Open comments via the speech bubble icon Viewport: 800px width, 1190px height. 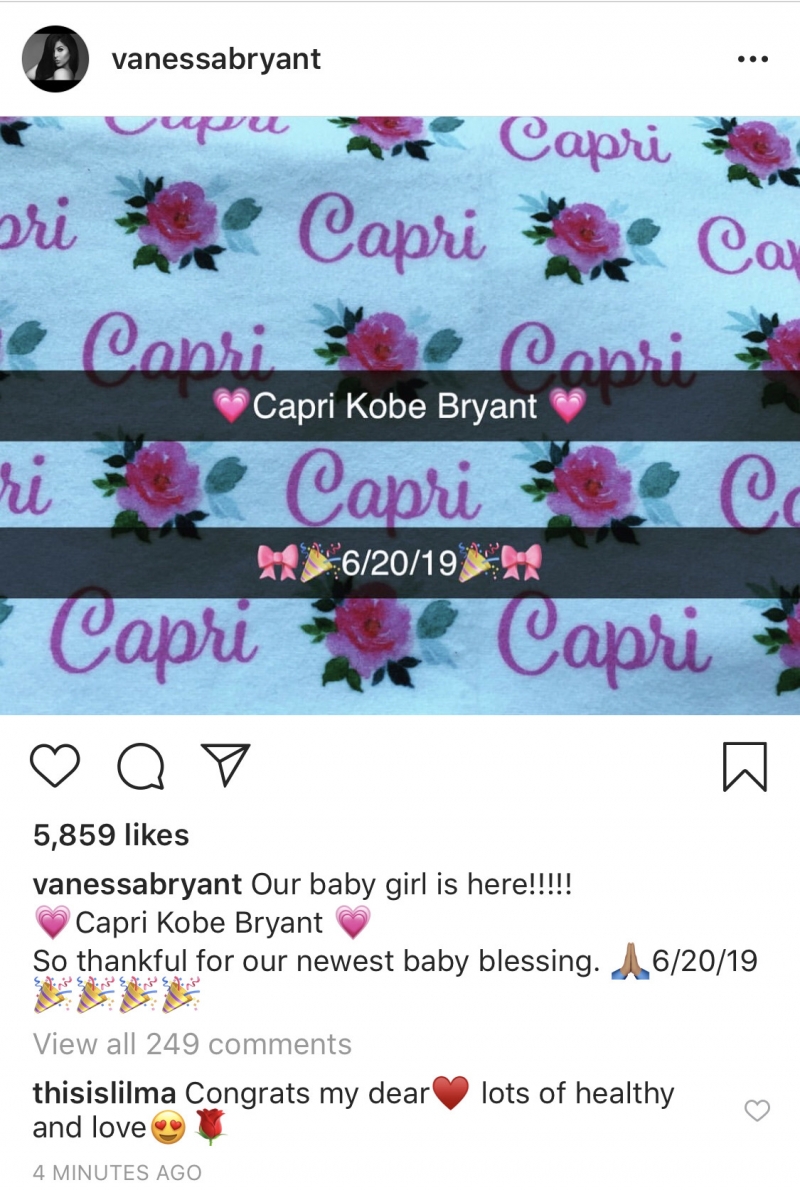coord(141,766)
